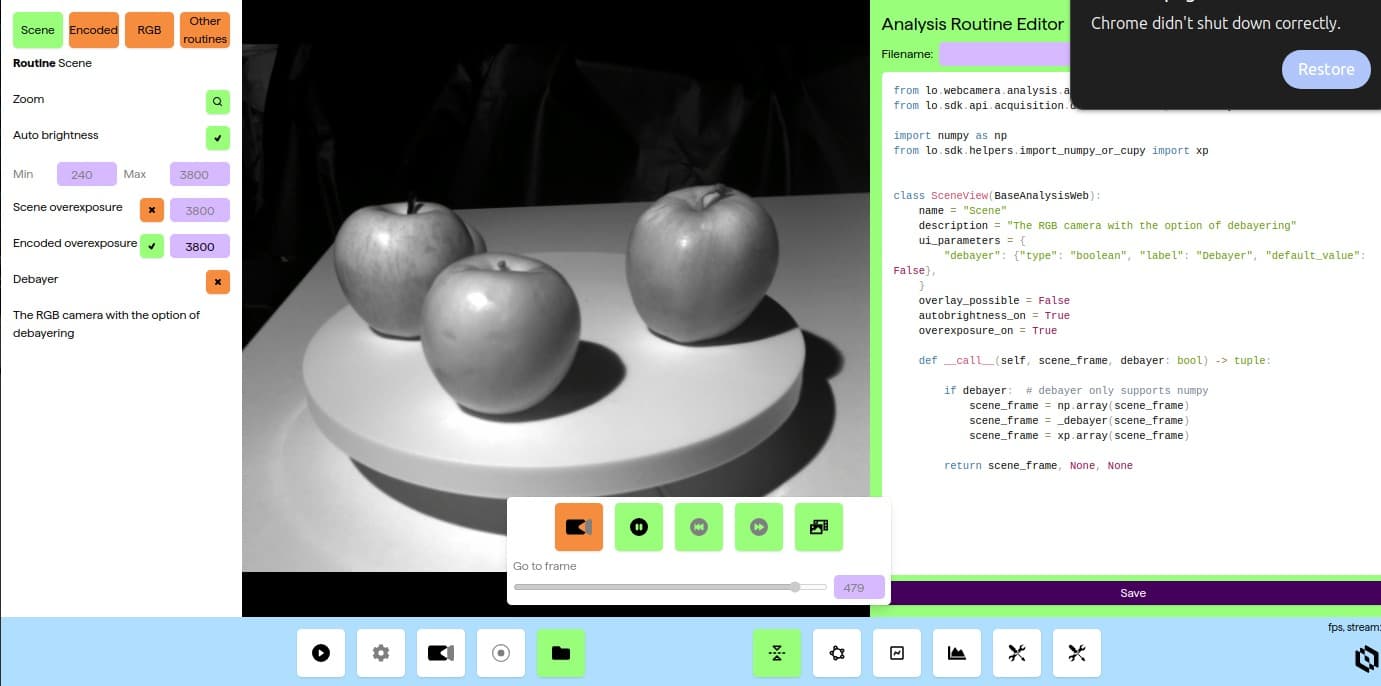
Task: Click the Save button in Analysis Routine Editor
Action: [x=1132, y=592]
